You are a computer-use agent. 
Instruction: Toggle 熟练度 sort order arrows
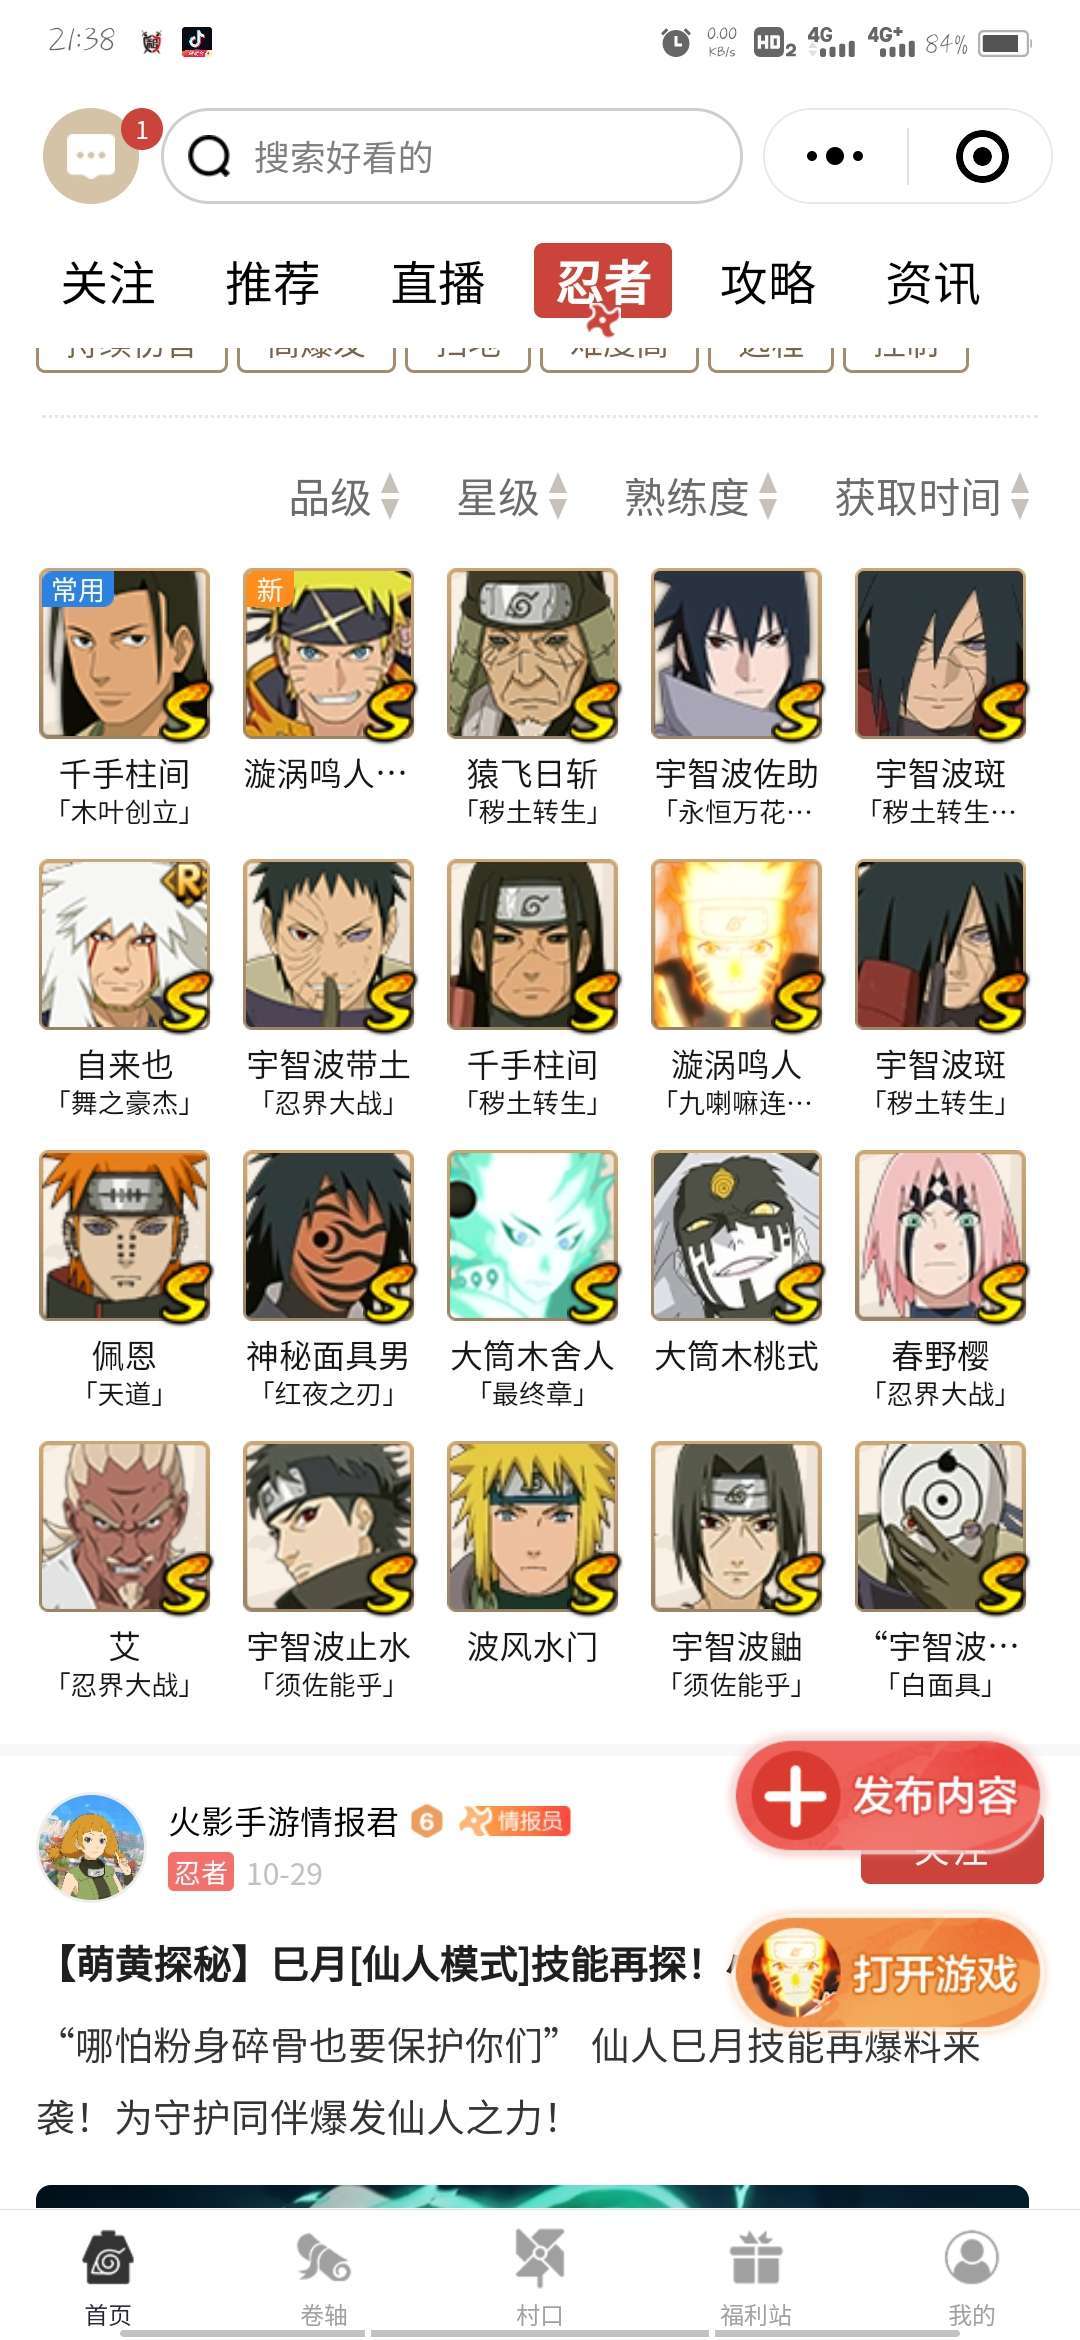pyautogui.click(x=768, y=496)
